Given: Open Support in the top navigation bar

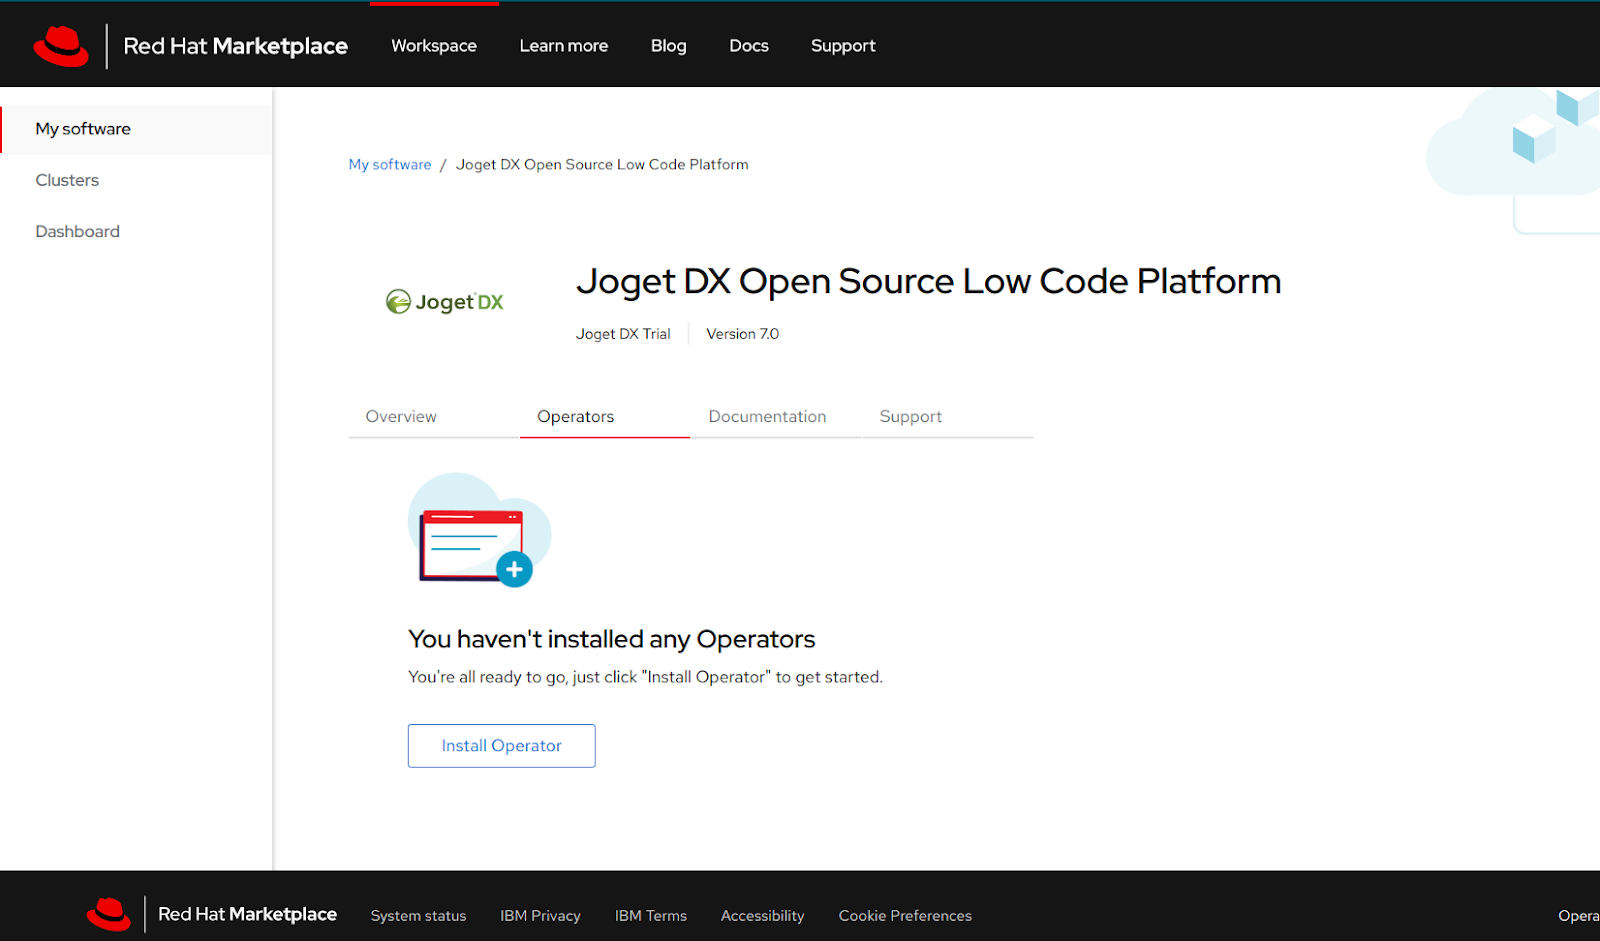Looking at the screenshot, I should (843, 46).
